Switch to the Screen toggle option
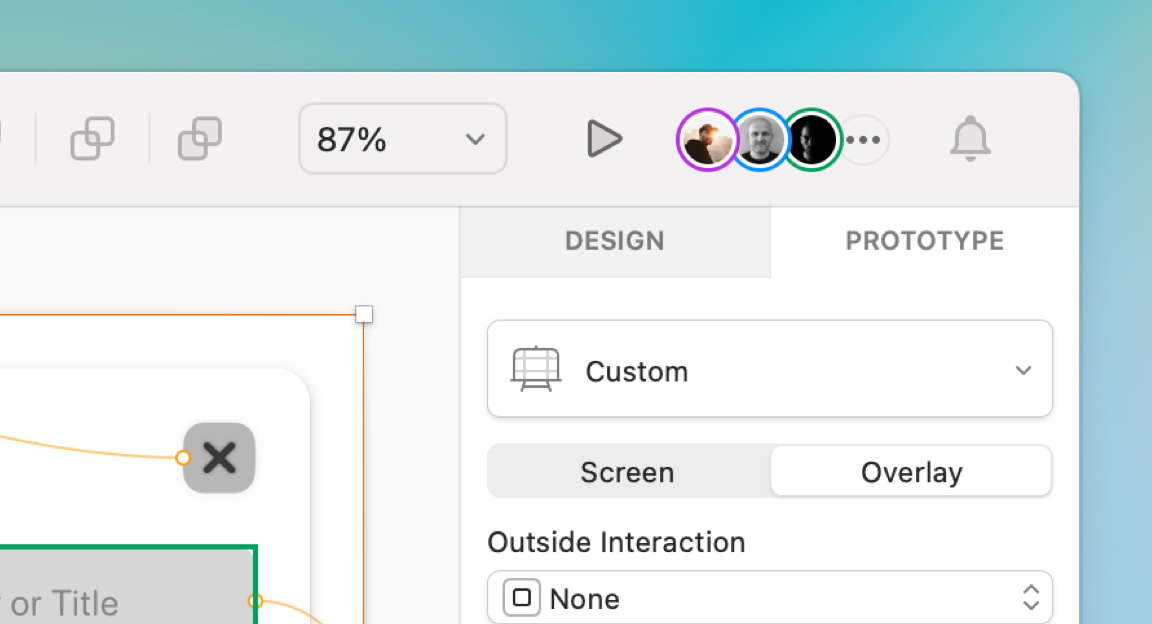Screen dimensions: 1152x624 (x=627, y=471)
